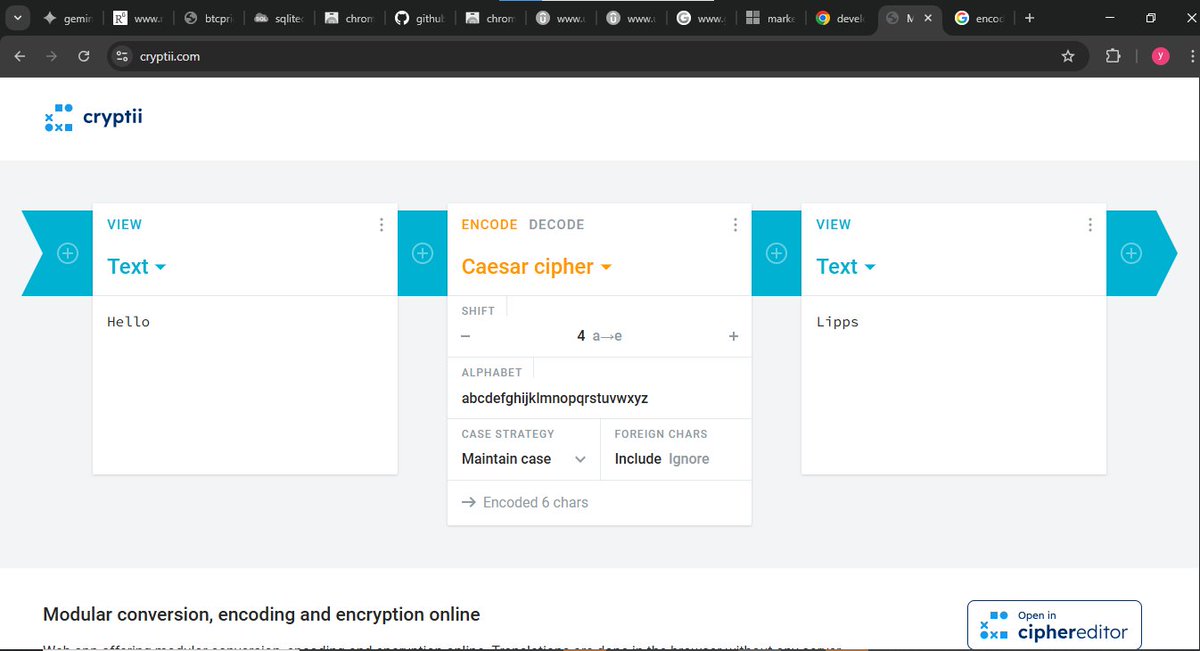The height and width of the screenshot is (651, 1200).
Task: Open the output view's Text type dropdown
Action: pyautogui.click(x=846, y=267)
